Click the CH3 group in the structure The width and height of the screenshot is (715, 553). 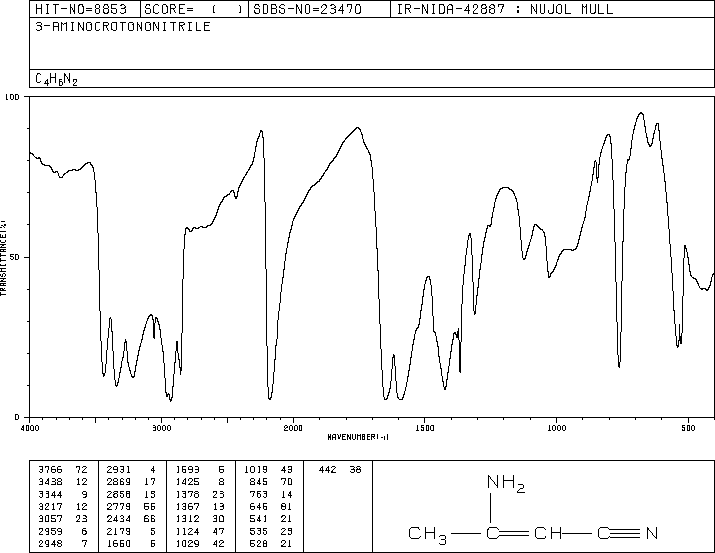[428, 534]
